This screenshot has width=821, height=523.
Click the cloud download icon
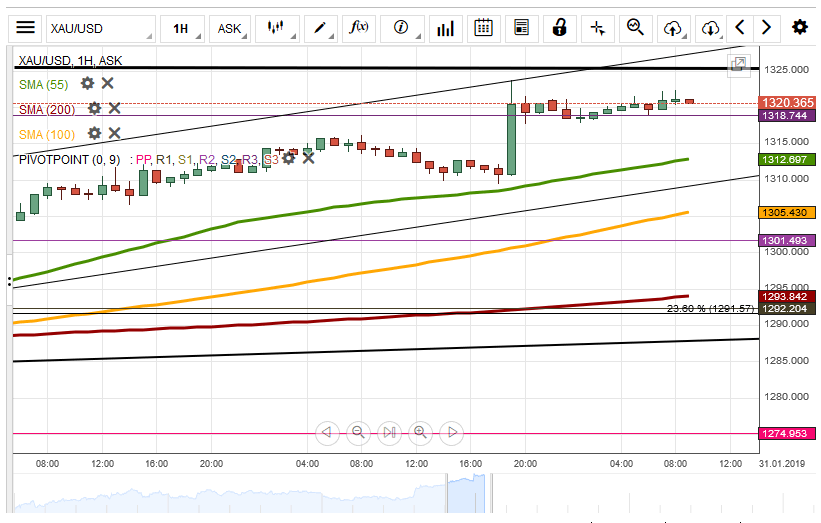coord(710,28)
